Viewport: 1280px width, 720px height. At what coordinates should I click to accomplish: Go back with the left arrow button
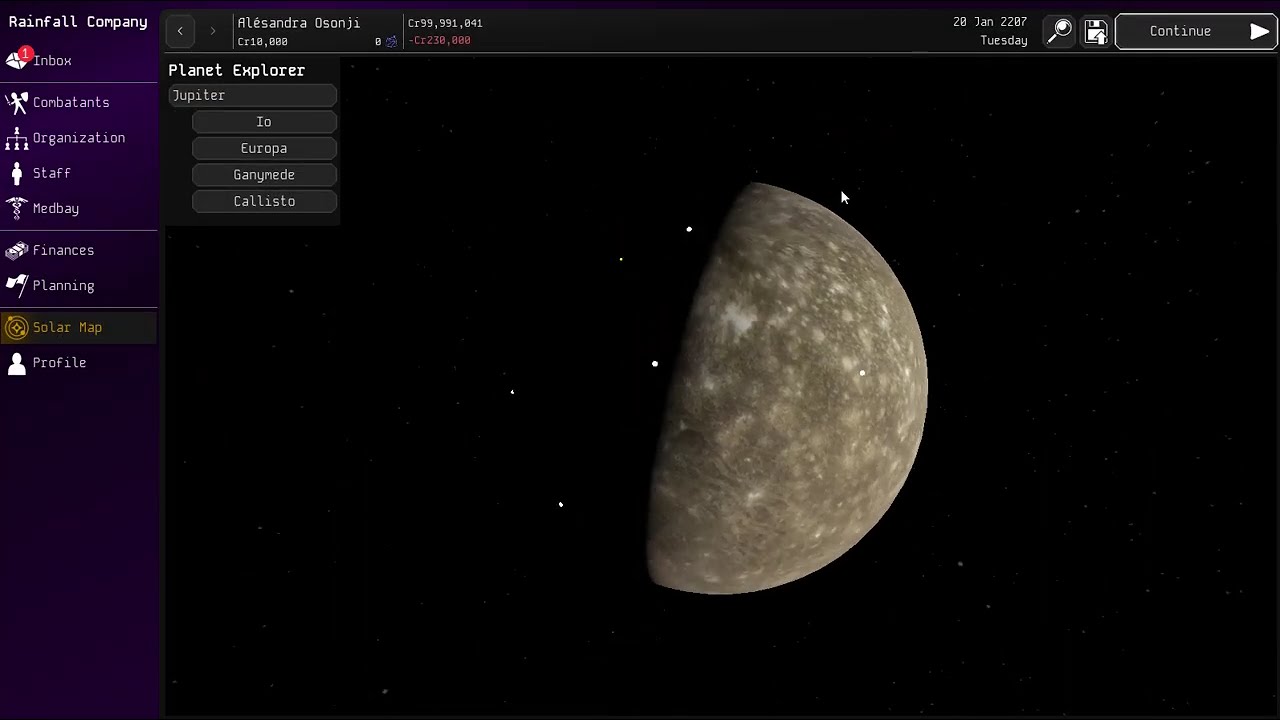[180, 31]
